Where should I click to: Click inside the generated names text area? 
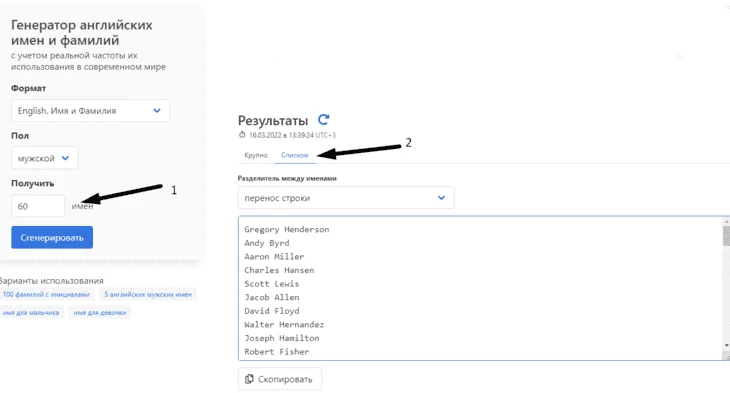[x=480, y=288]
